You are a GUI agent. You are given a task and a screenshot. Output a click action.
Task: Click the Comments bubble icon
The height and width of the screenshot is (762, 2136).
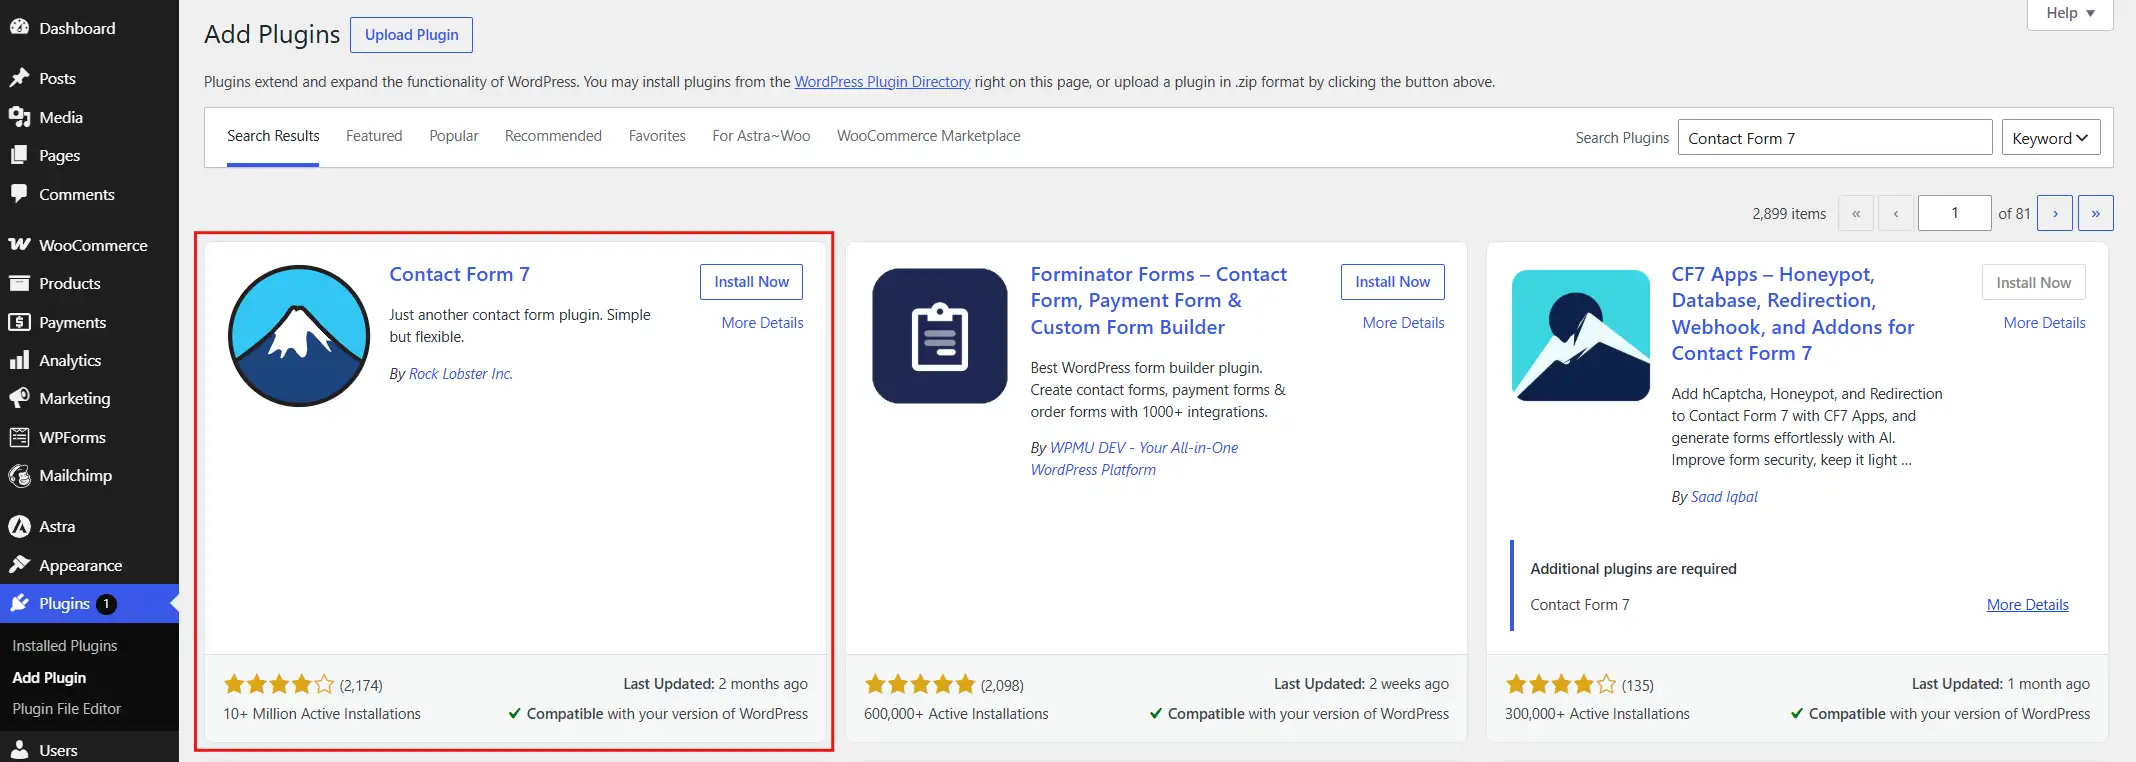[19, 194]
